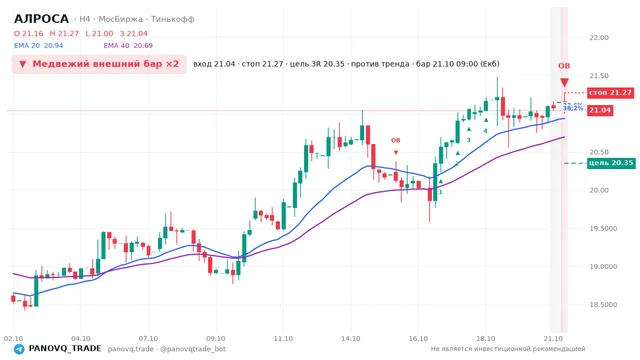Viewport: 640px width, 360px height.
Task: Click the green 'цель 20.35' target label
Action: point(611,163)
